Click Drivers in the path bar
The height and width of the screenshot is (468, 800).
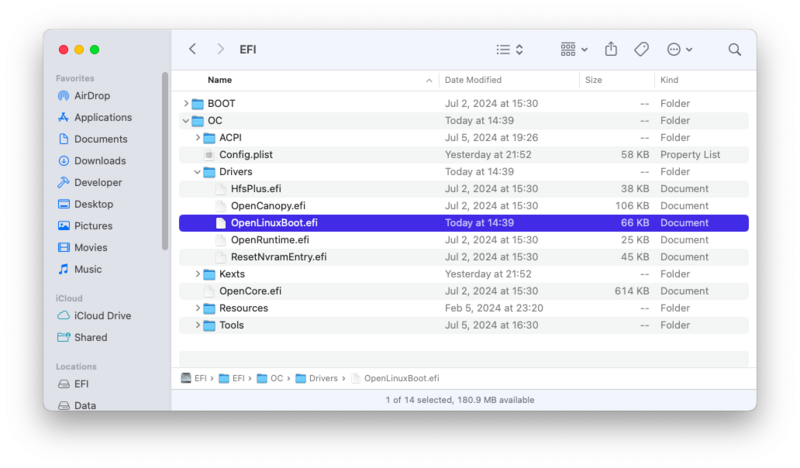(x=317, y=378)
